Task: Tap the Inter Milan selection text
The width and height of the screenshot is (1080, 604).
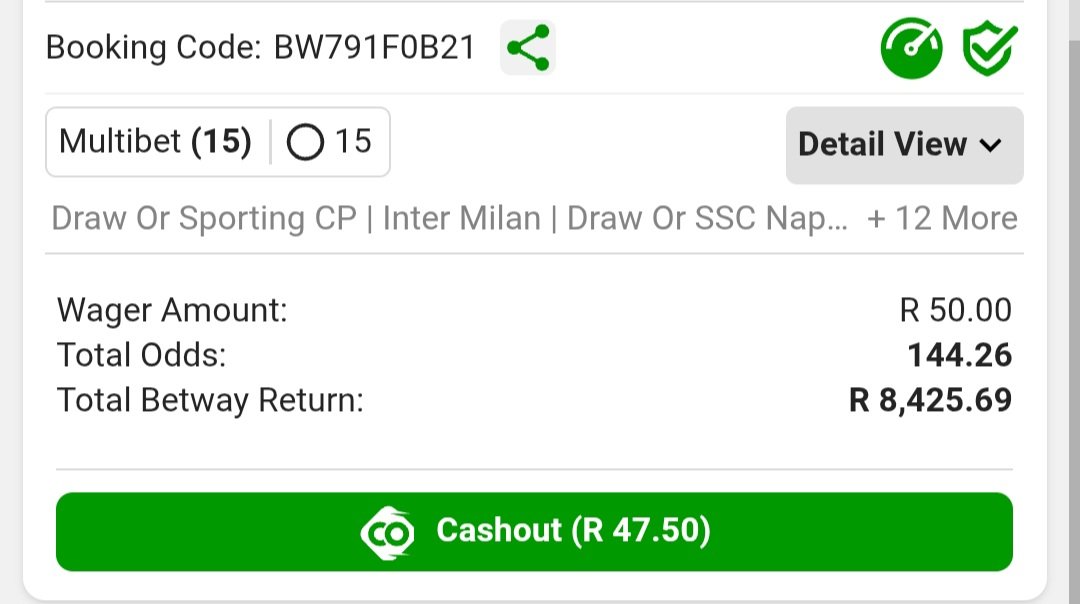Action: coord(461,218)
